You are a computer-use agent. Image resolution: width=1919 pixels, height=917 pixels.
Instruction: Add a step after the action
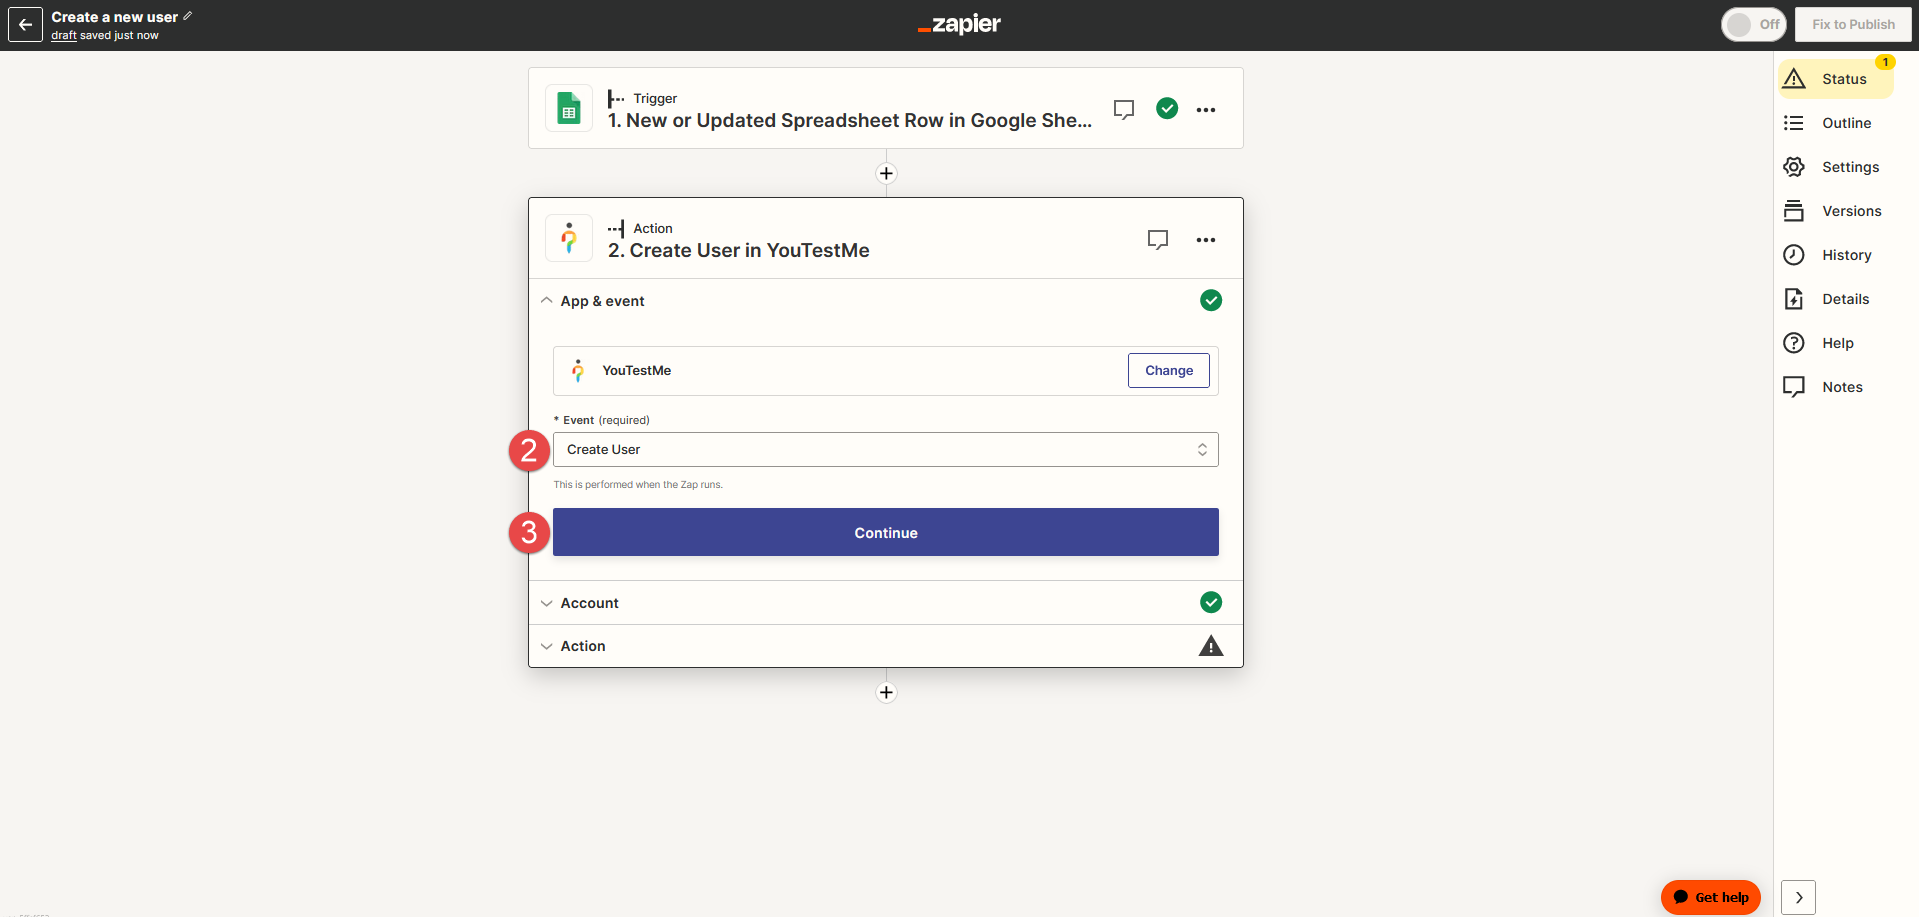886,692
